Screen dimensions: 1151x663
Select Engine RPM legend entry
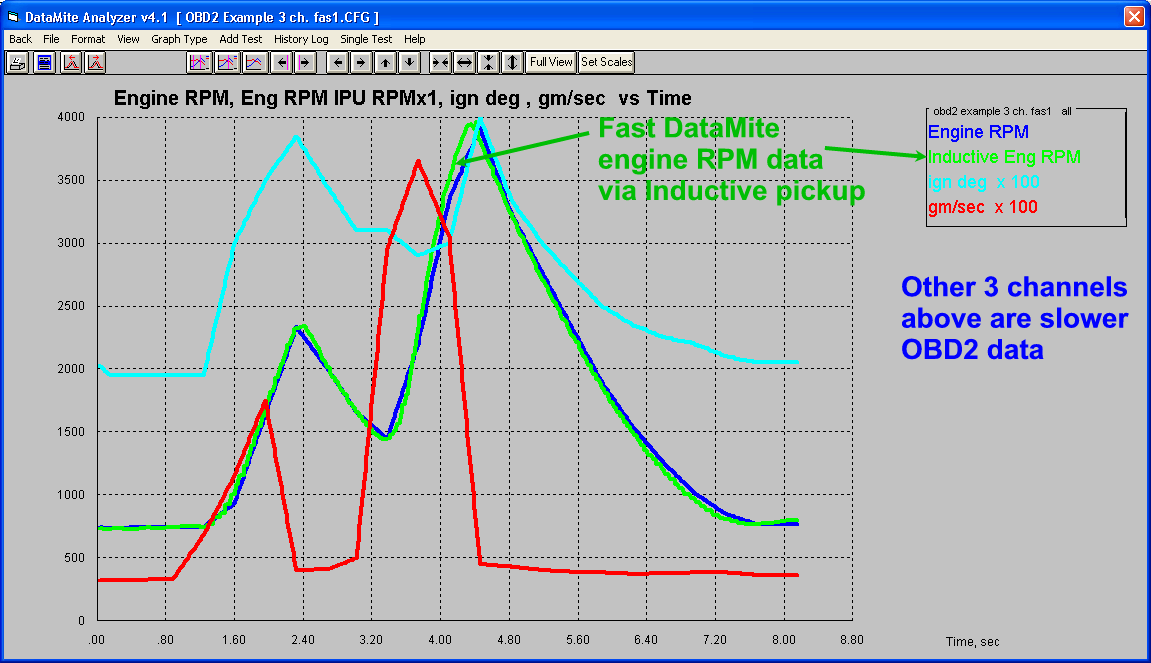click(978, 132)
